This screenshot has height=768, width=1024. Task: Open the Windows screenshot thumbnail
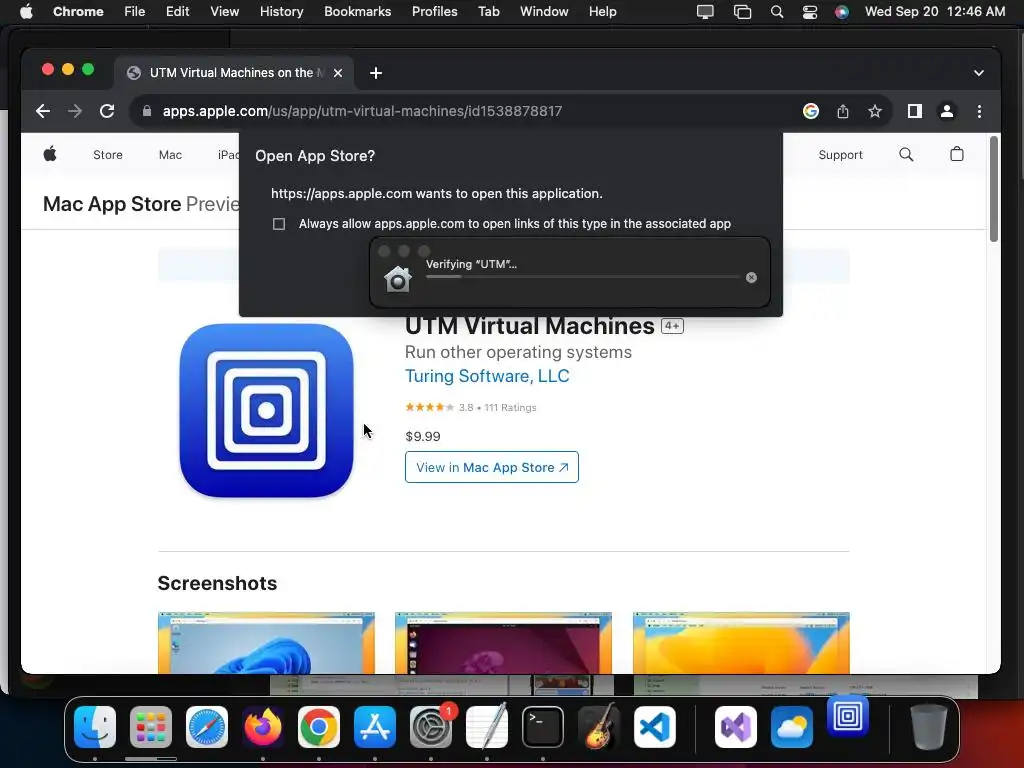tap(266, 643)
